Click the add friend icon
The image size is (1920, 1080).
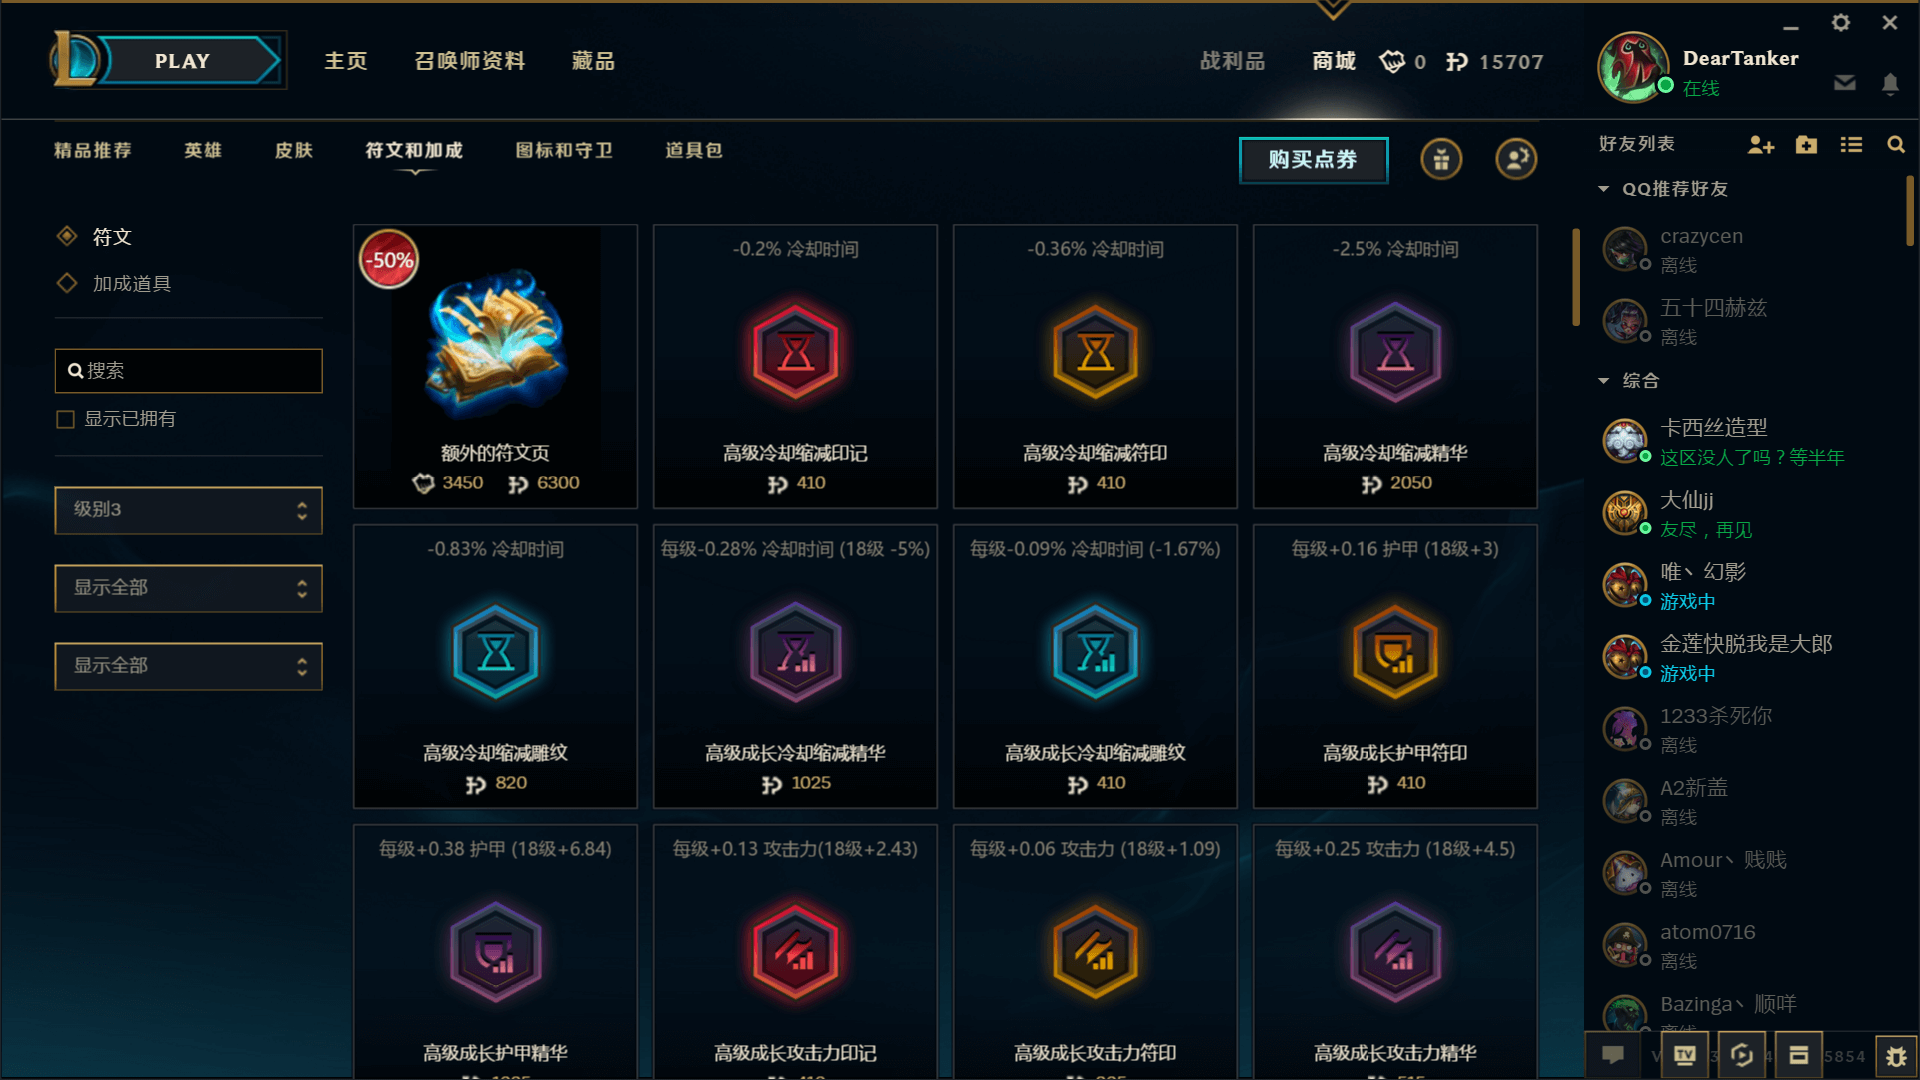1760,145
